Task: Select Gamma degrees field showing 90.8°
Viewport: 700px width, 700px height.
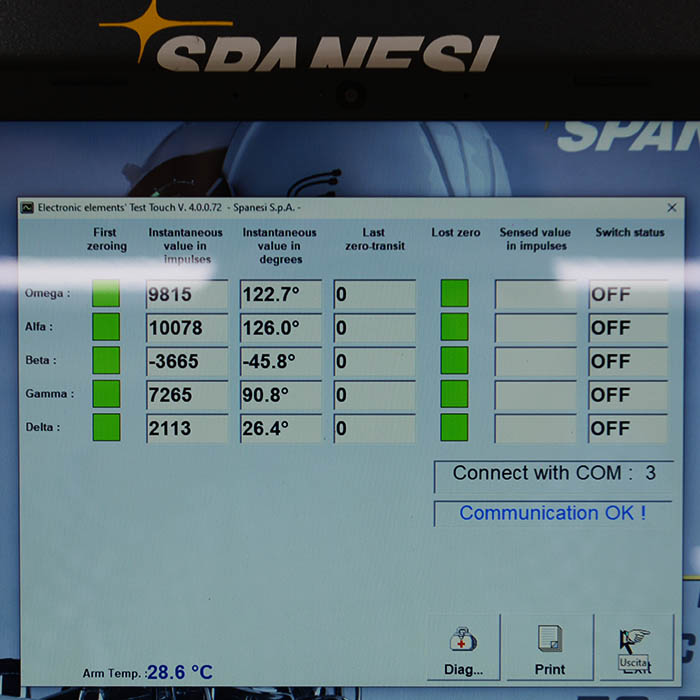Action: 280,395
